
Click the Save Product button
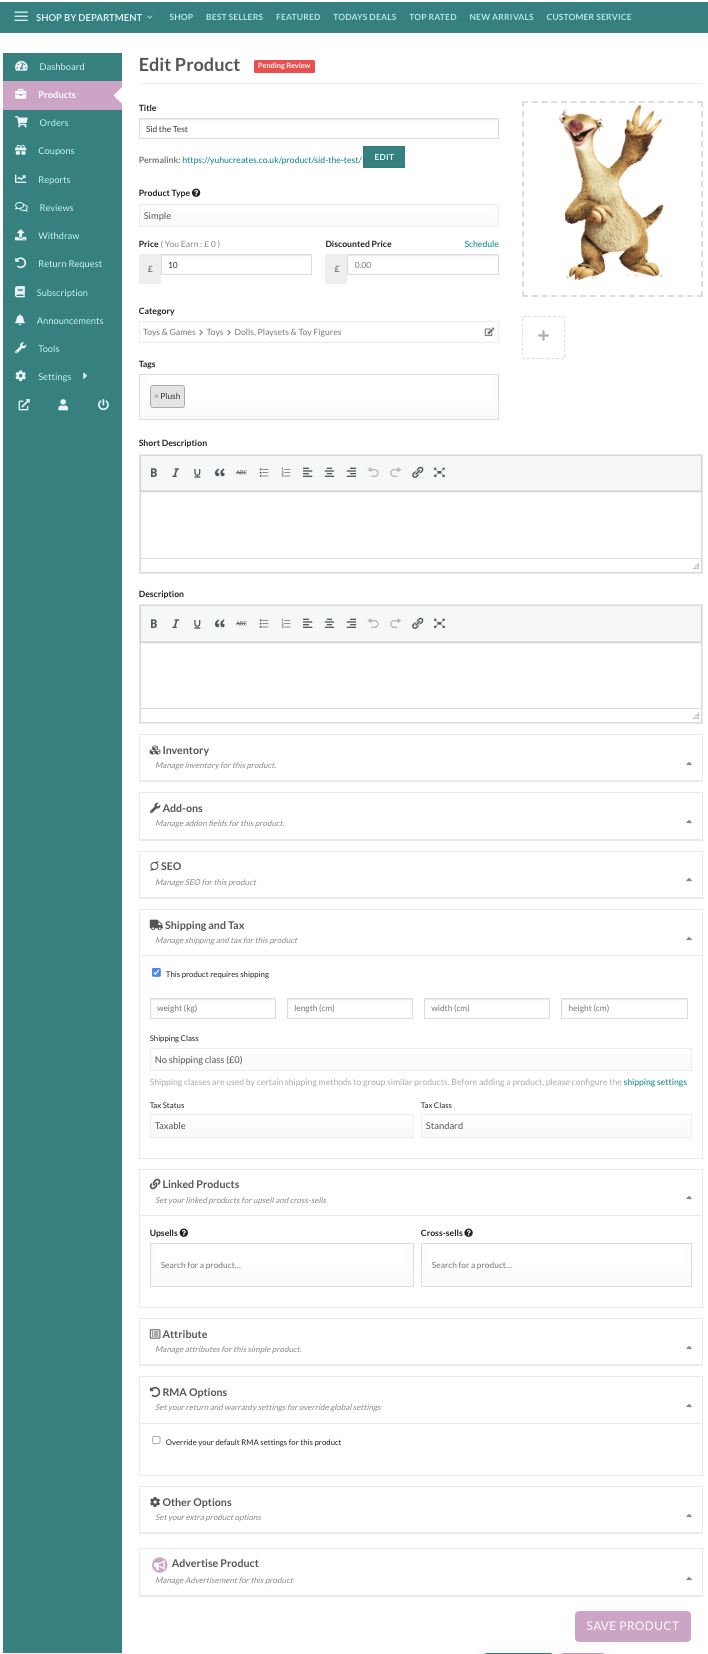click(633, 1625)
